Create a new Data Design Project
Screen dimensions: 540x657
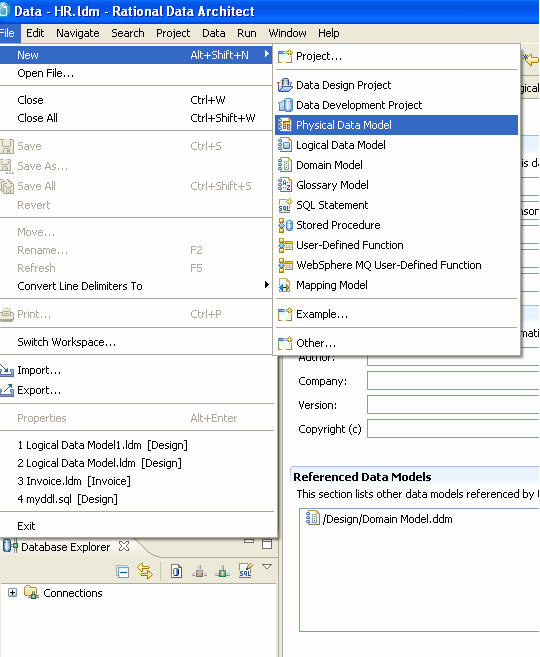(x=396, y=85)
